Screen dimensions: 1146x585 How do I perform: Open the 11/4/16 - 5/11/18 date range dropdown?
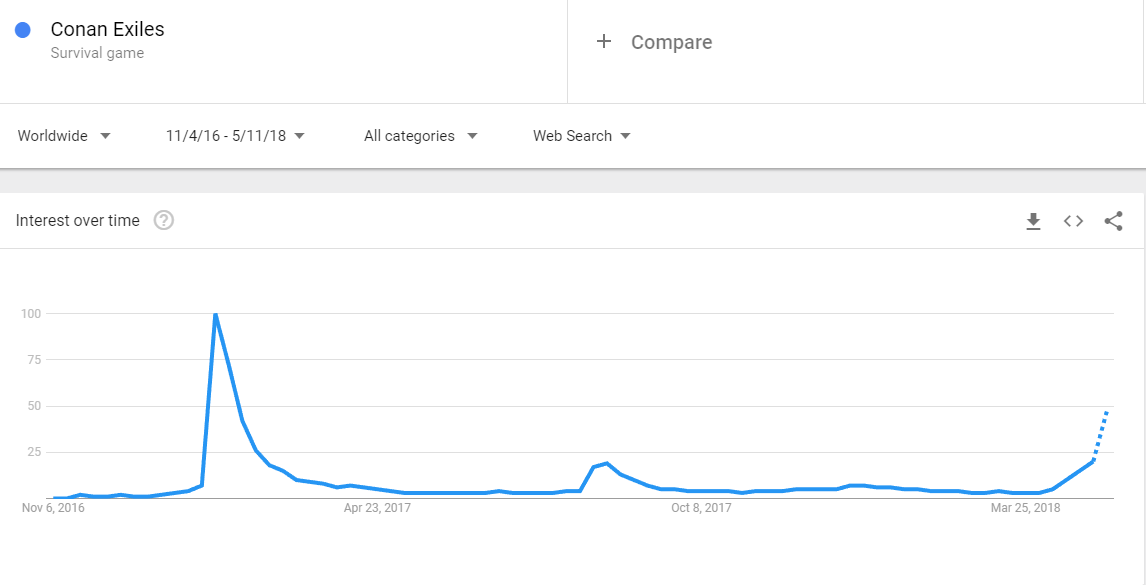235,136
